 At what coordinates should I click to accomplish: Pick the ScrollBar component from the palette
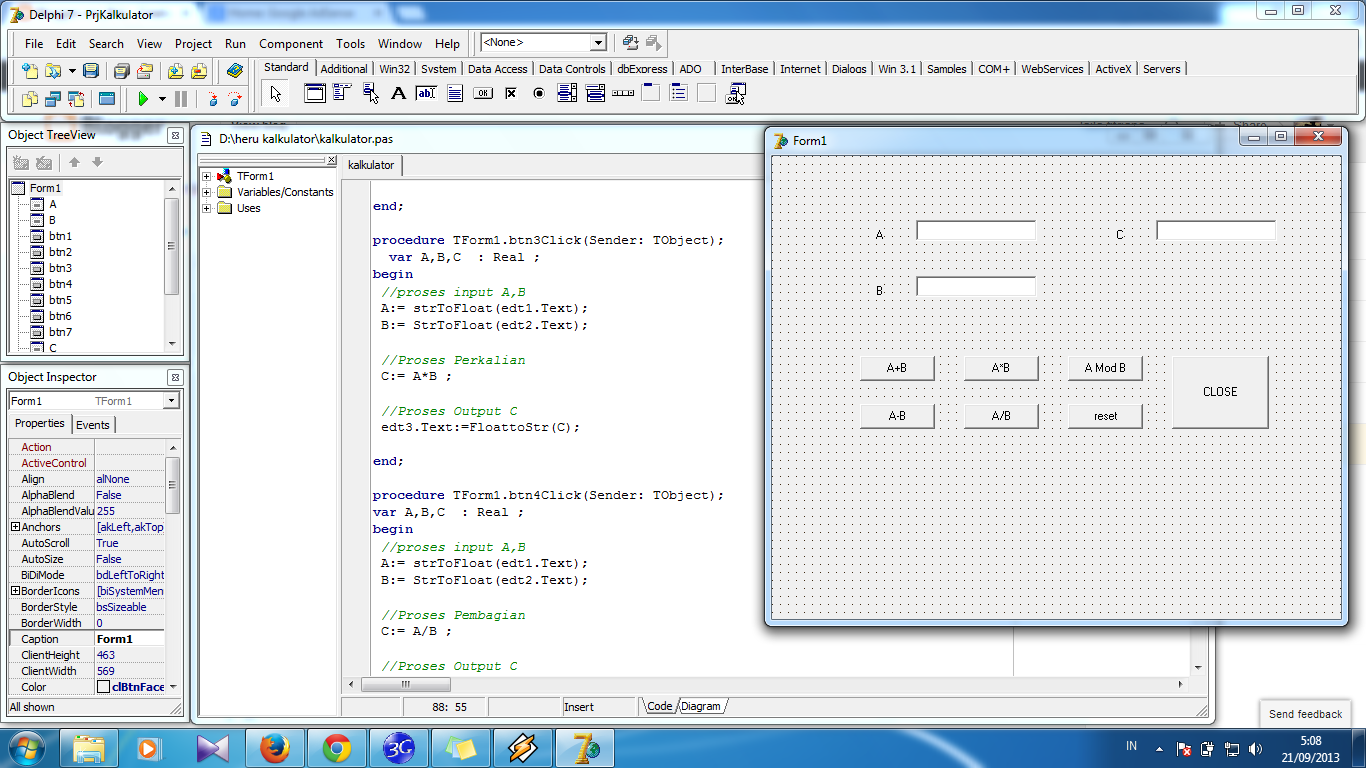[x=623, y=94]
